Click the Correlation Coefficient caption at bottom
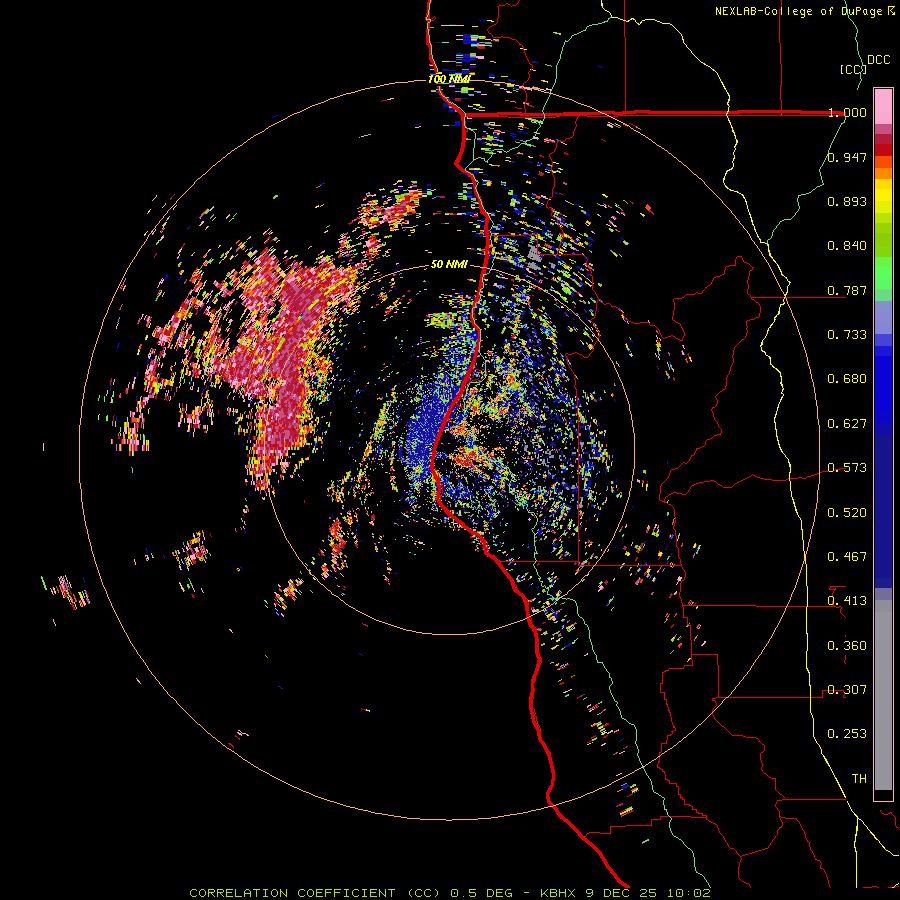This screenshot has height=900, width=900. click(x=450, y=893)
